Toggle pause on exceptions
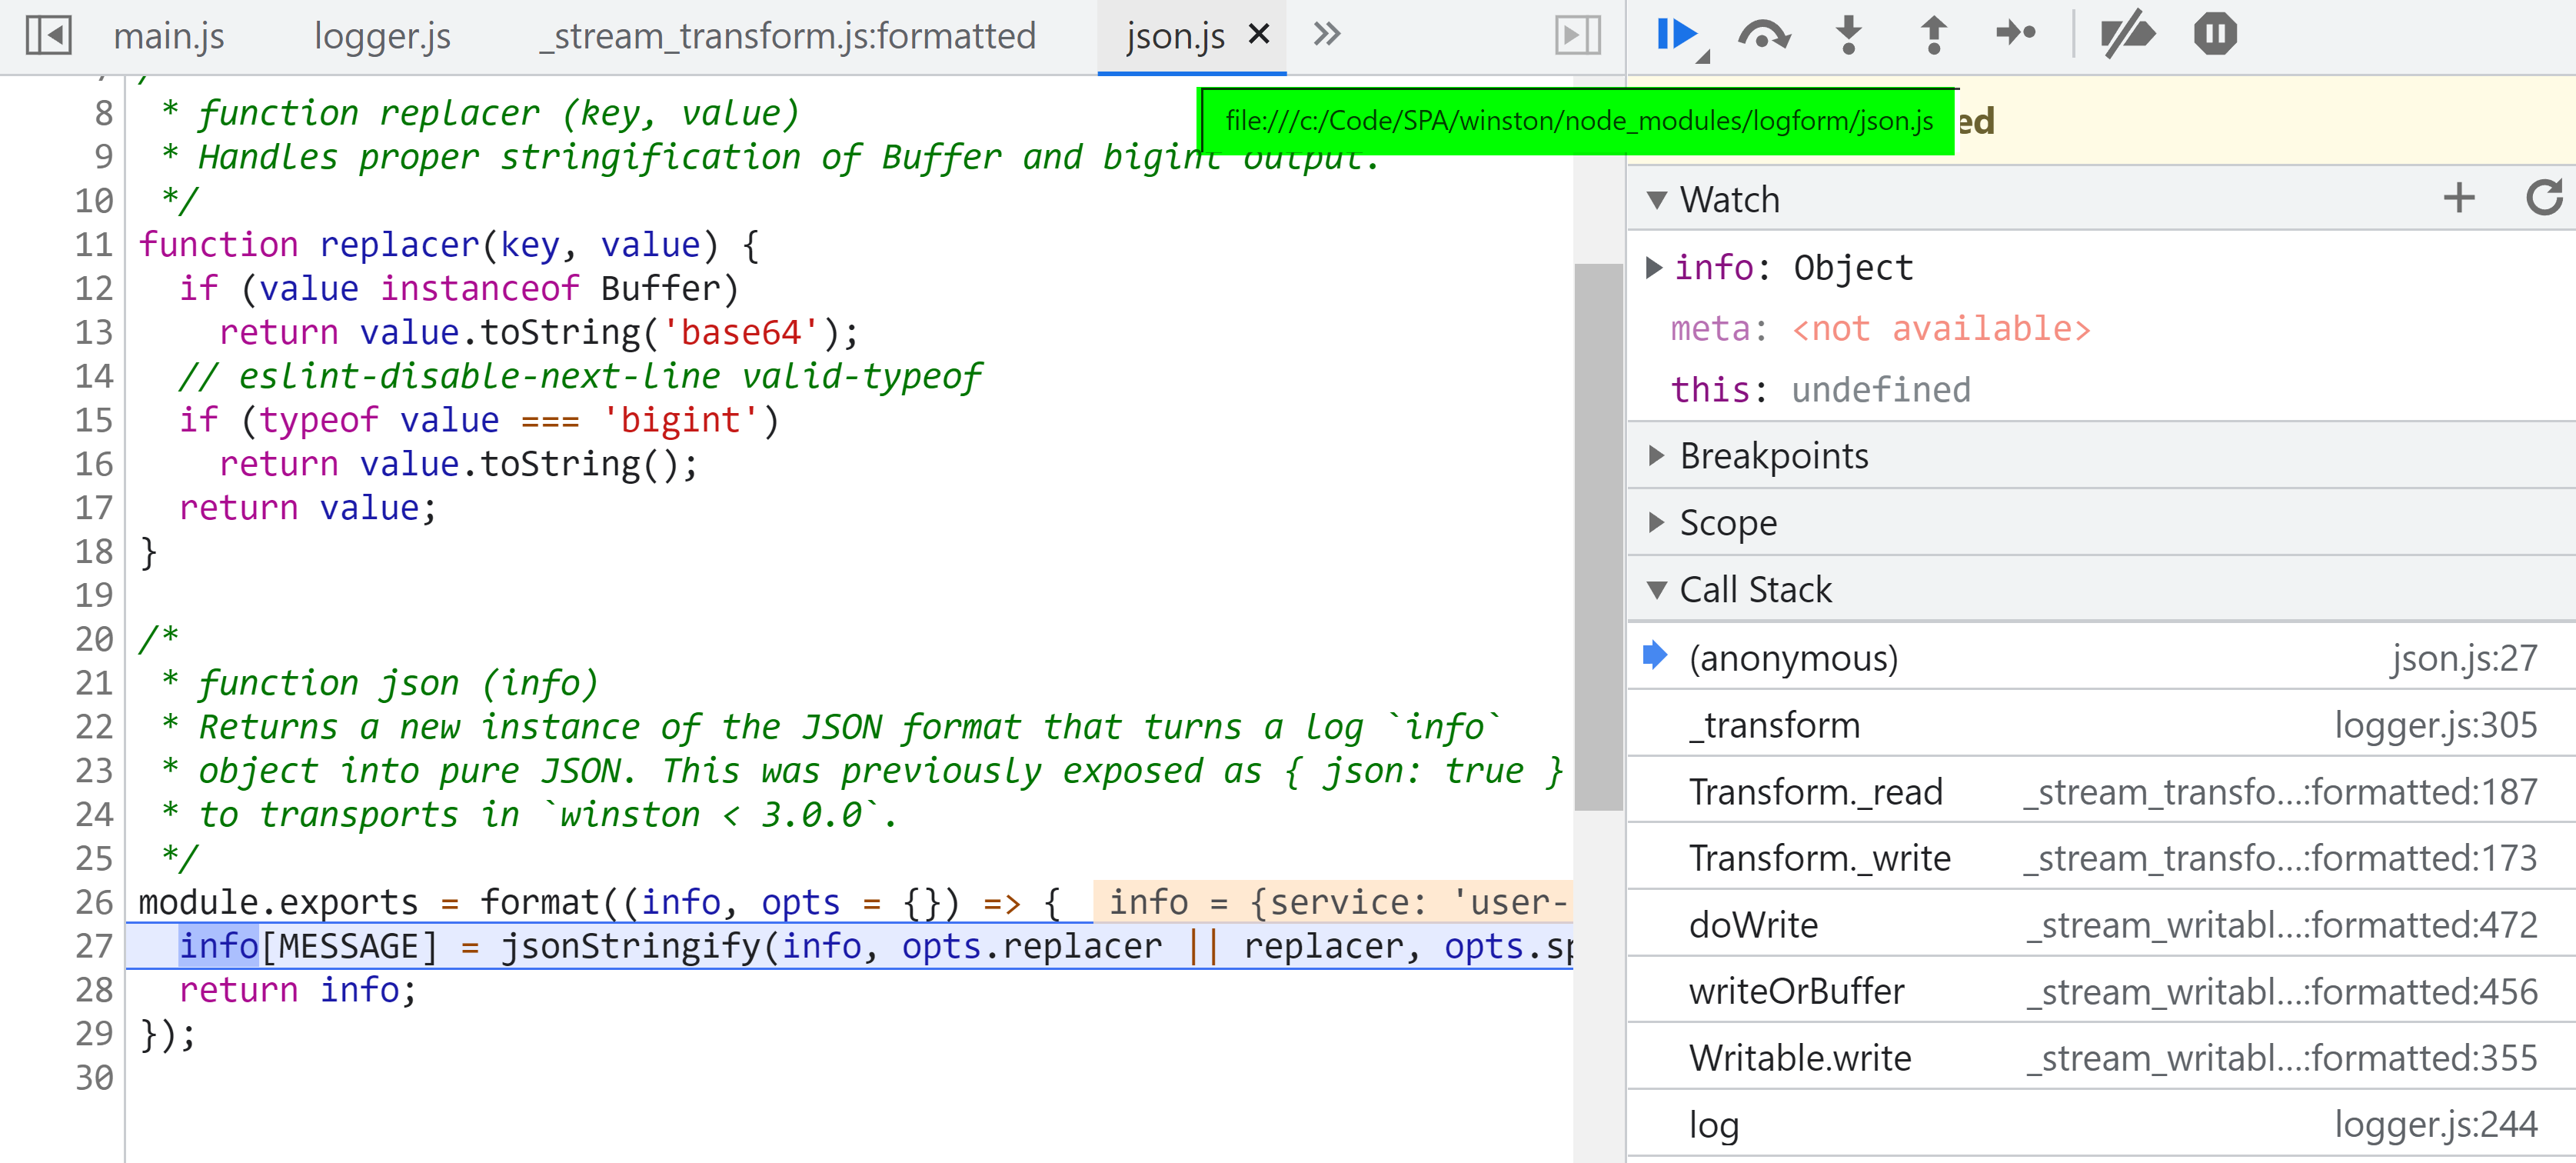 click(x=2214, y=35)
